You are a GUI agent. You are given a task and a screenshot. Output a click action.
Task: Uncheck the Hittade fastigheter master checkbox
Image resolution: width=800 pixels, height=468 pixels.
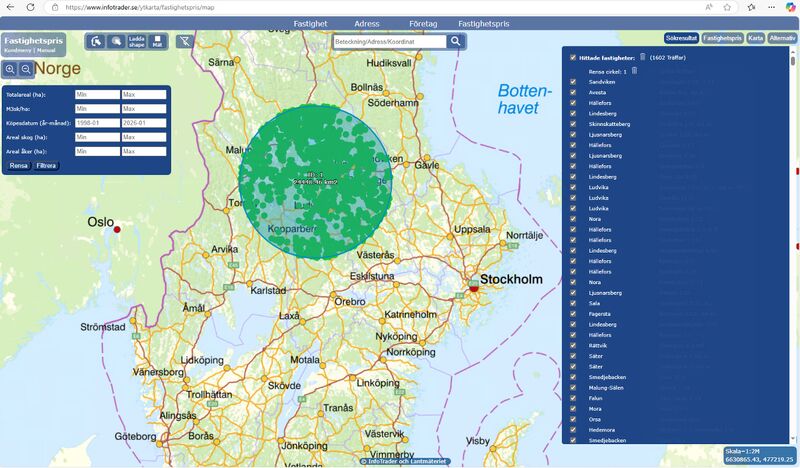pyautogui.click(x=572, y=58)
